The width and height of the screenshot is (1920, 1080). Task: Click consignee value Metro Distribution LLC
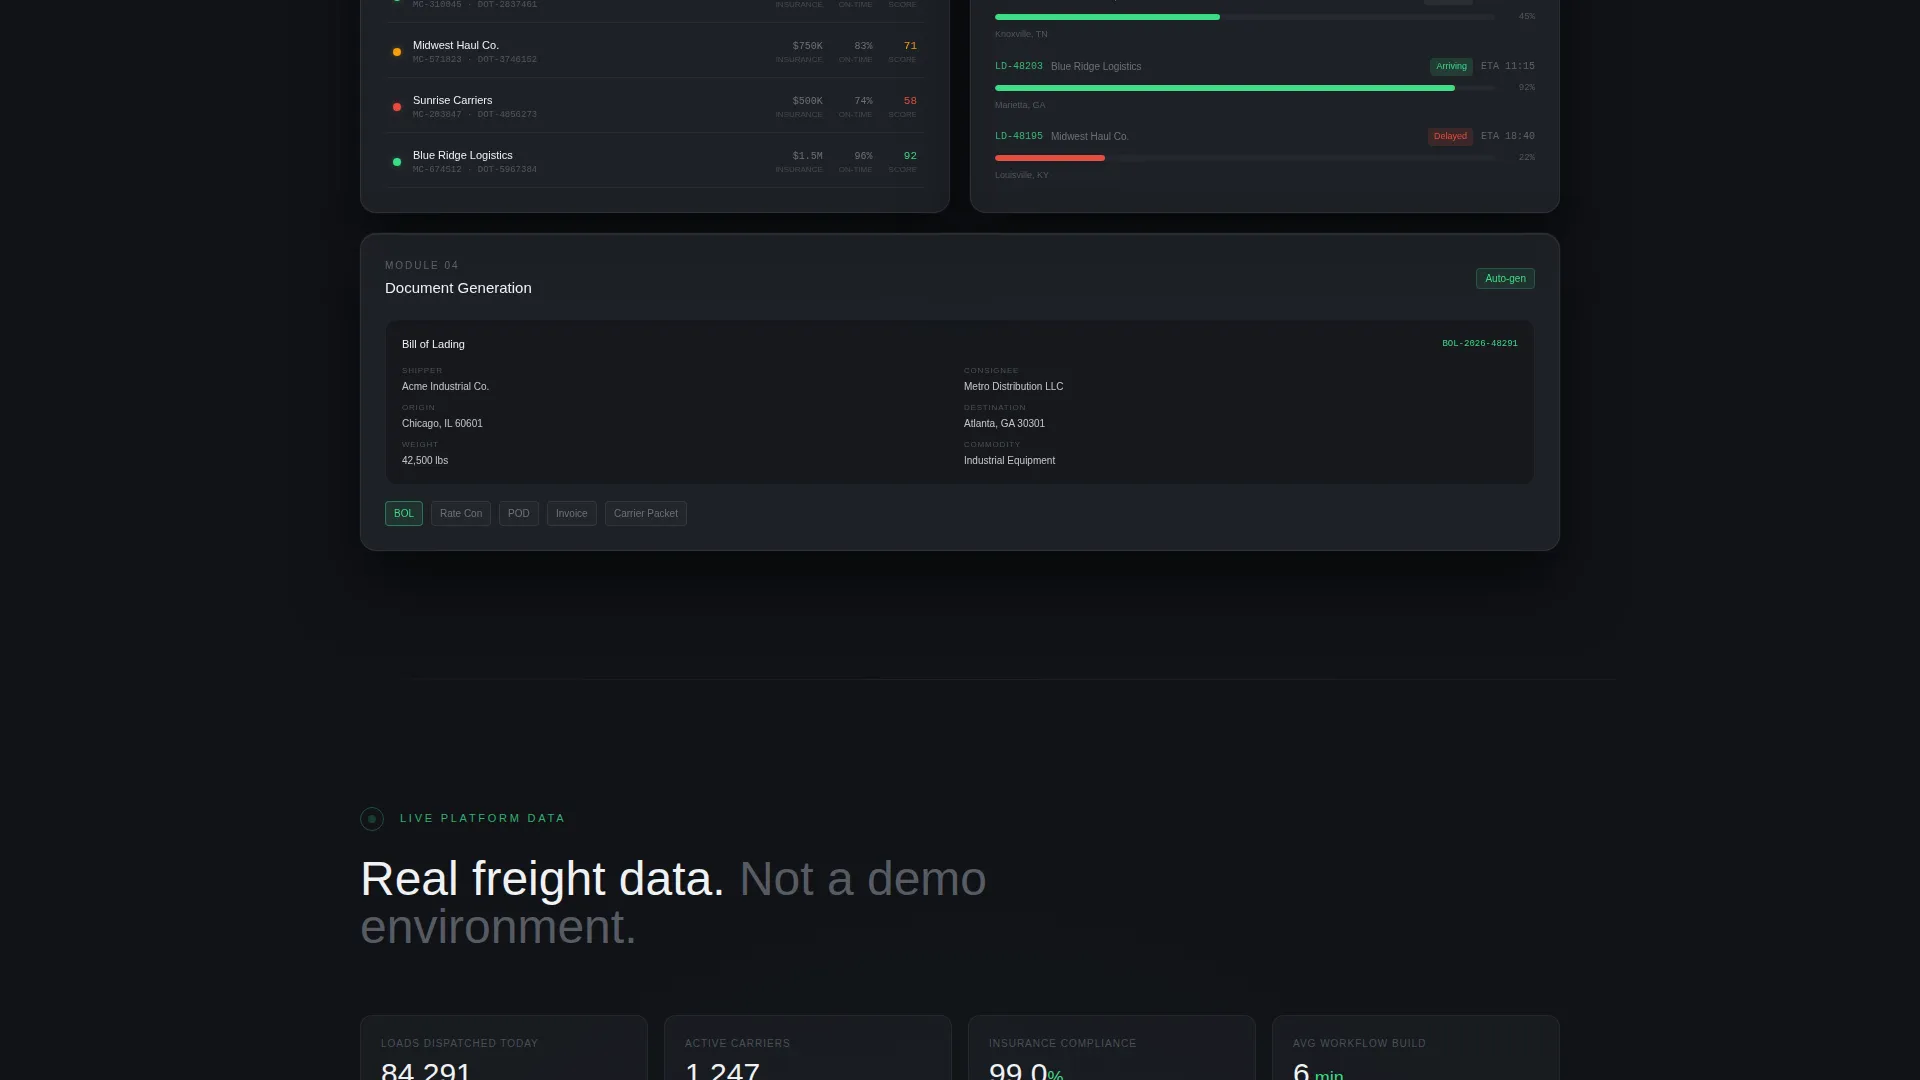(x=1013, y=386)
